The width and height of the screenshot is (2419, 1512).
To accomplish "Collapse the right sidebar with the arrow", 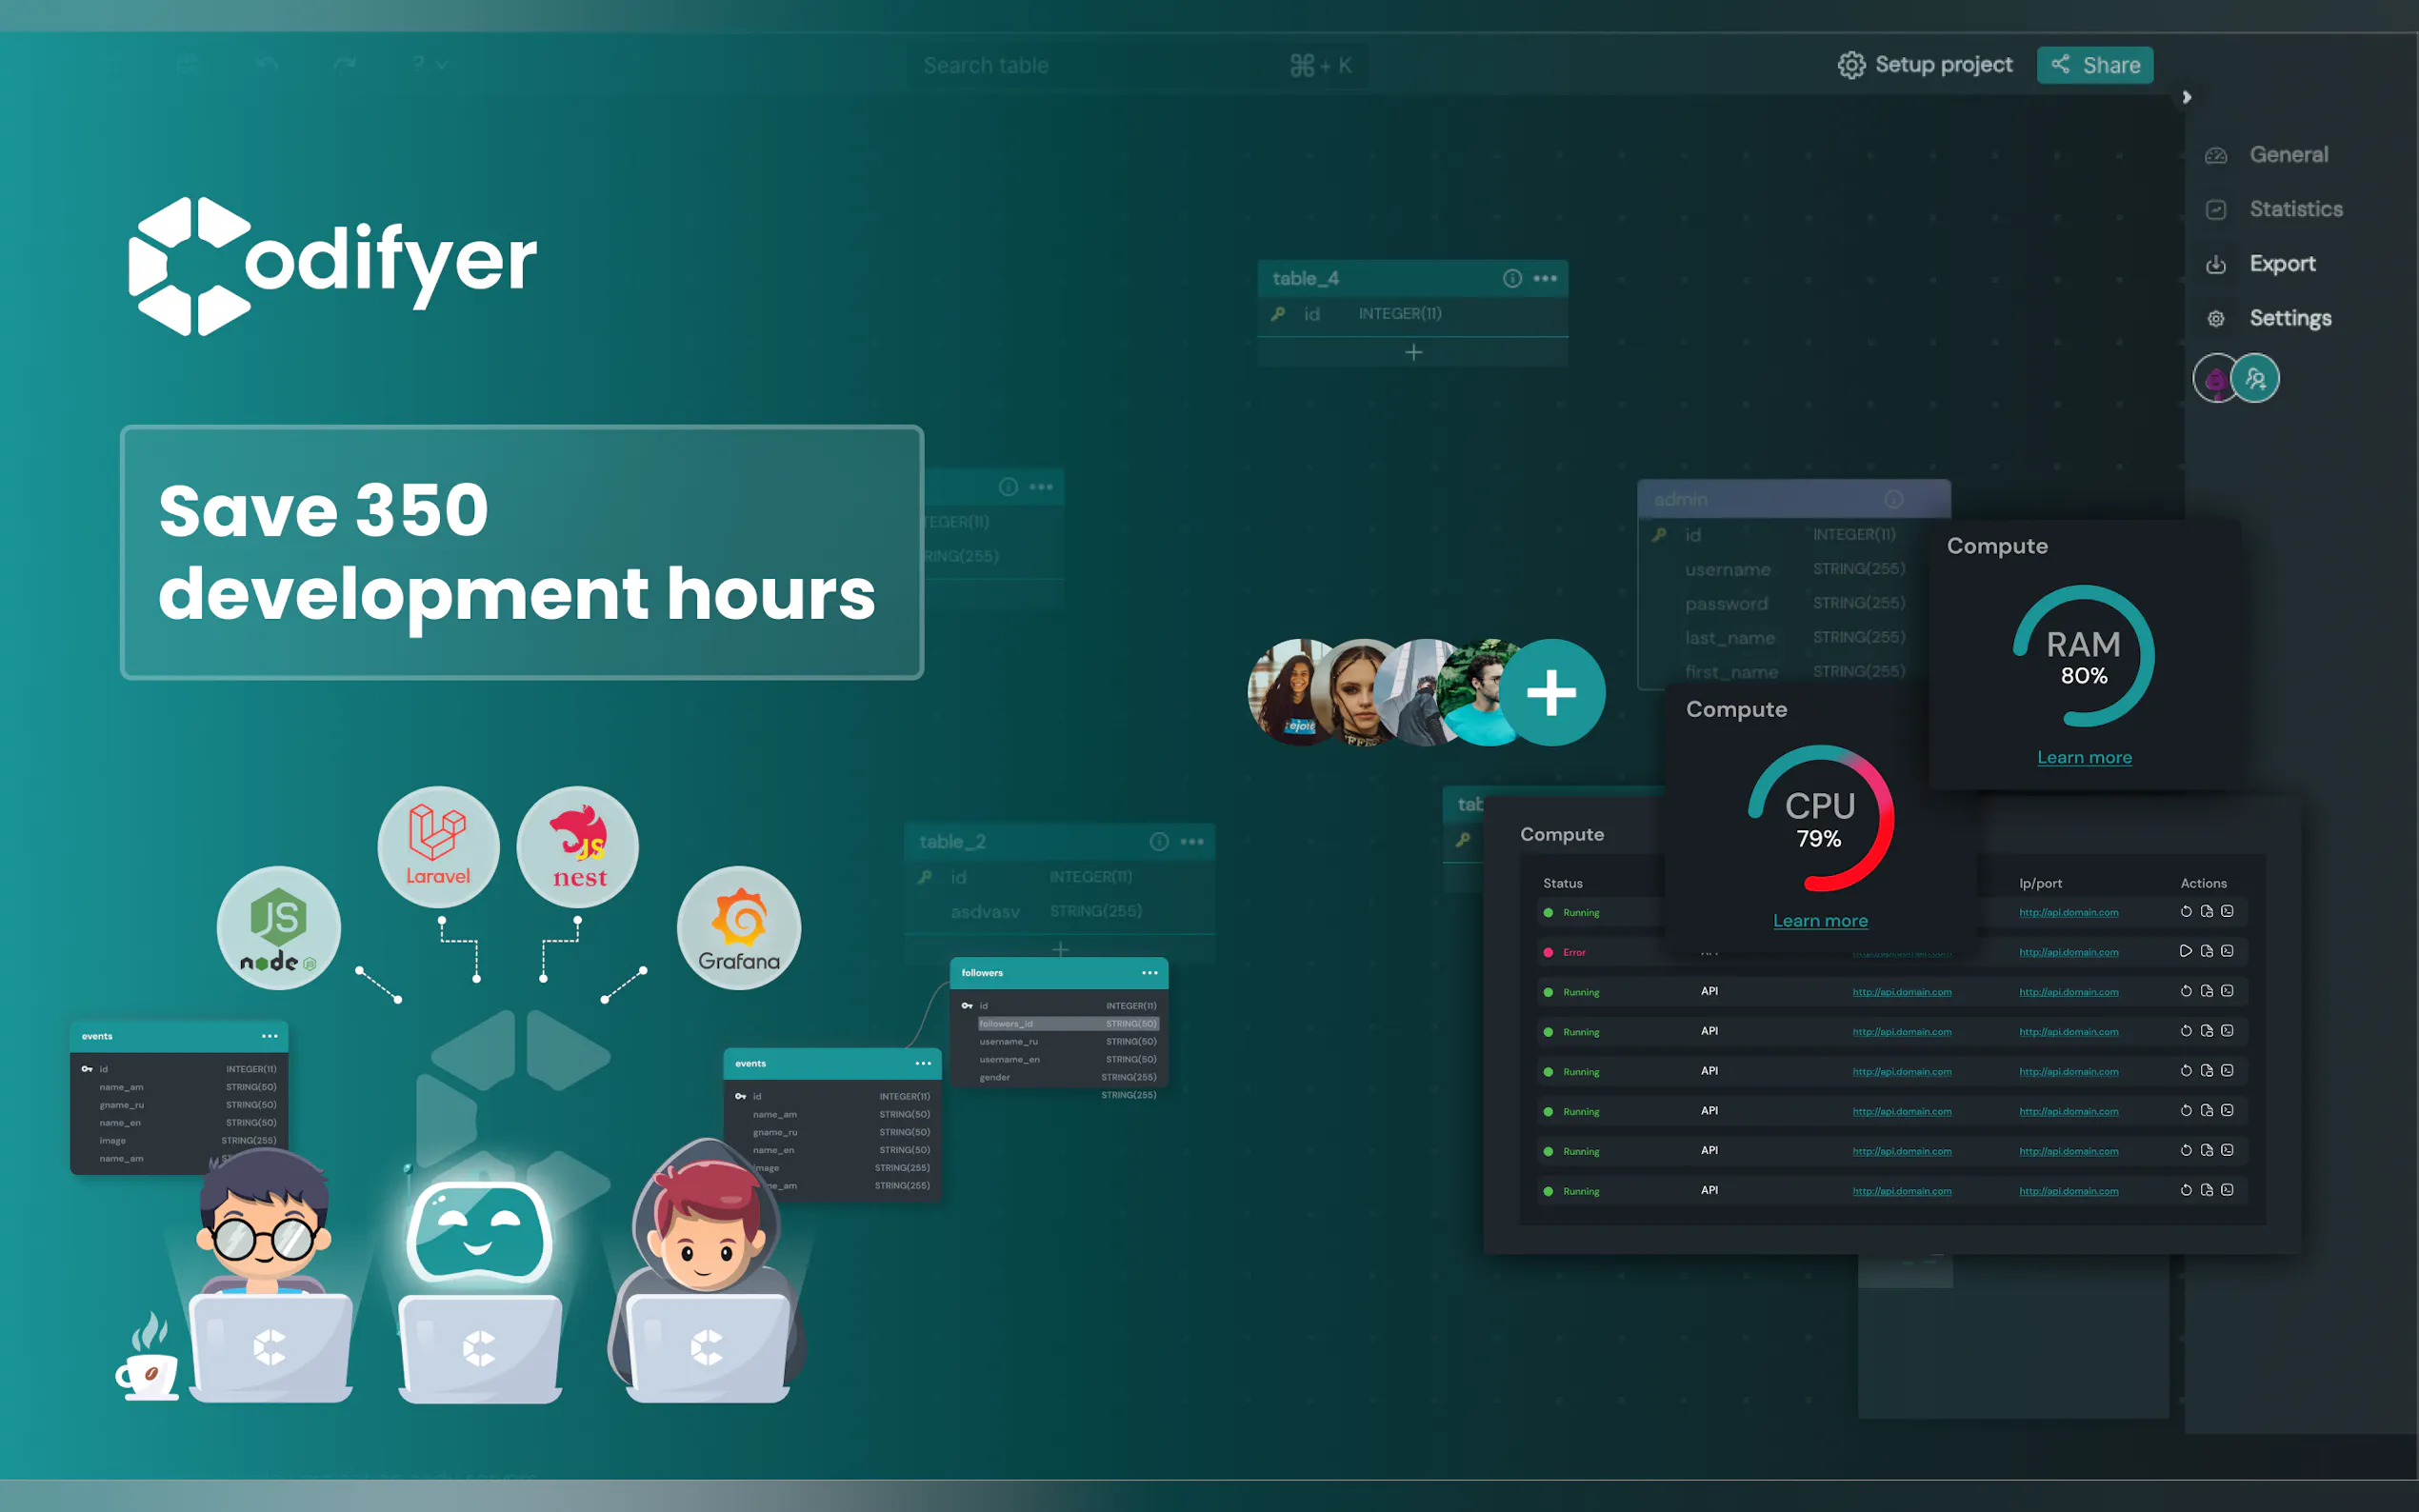I will pyautogui.click(x=2187, y=97).
